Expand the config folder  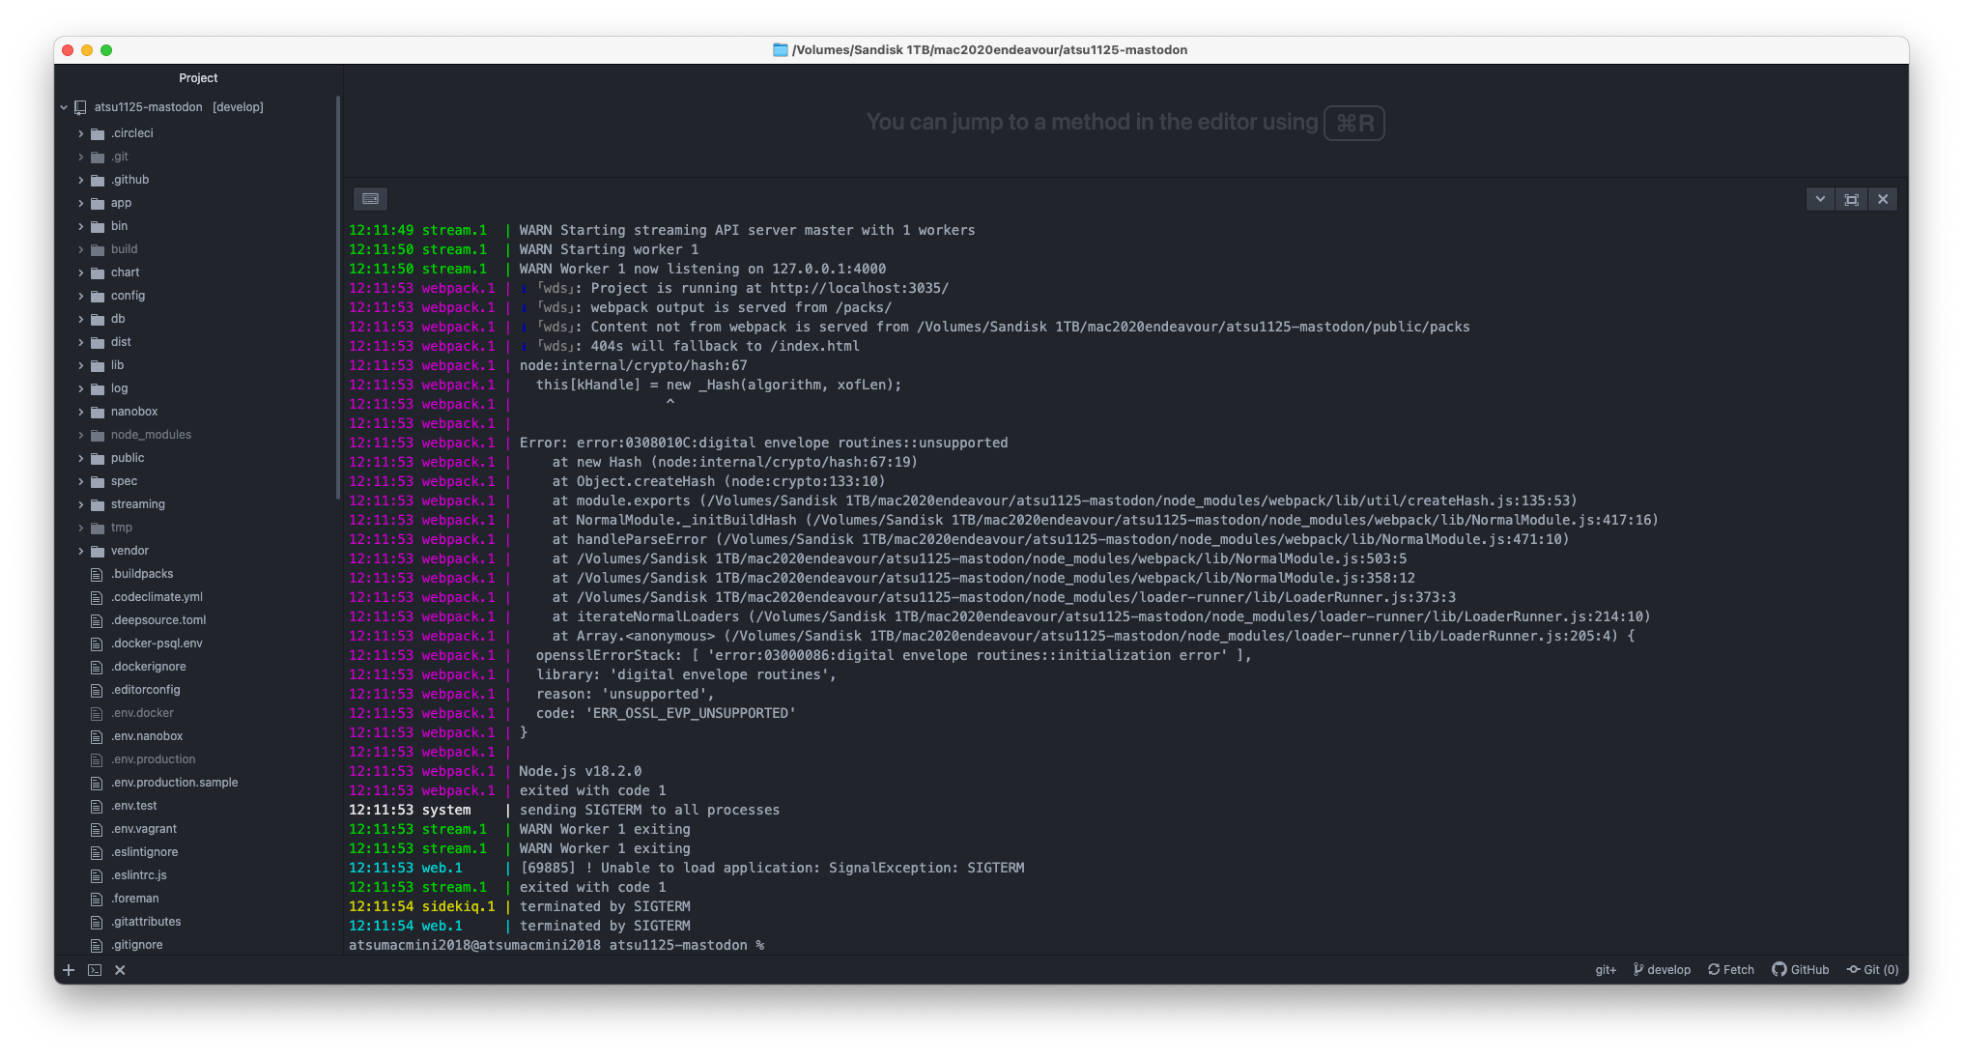click(x=81, y=296)
